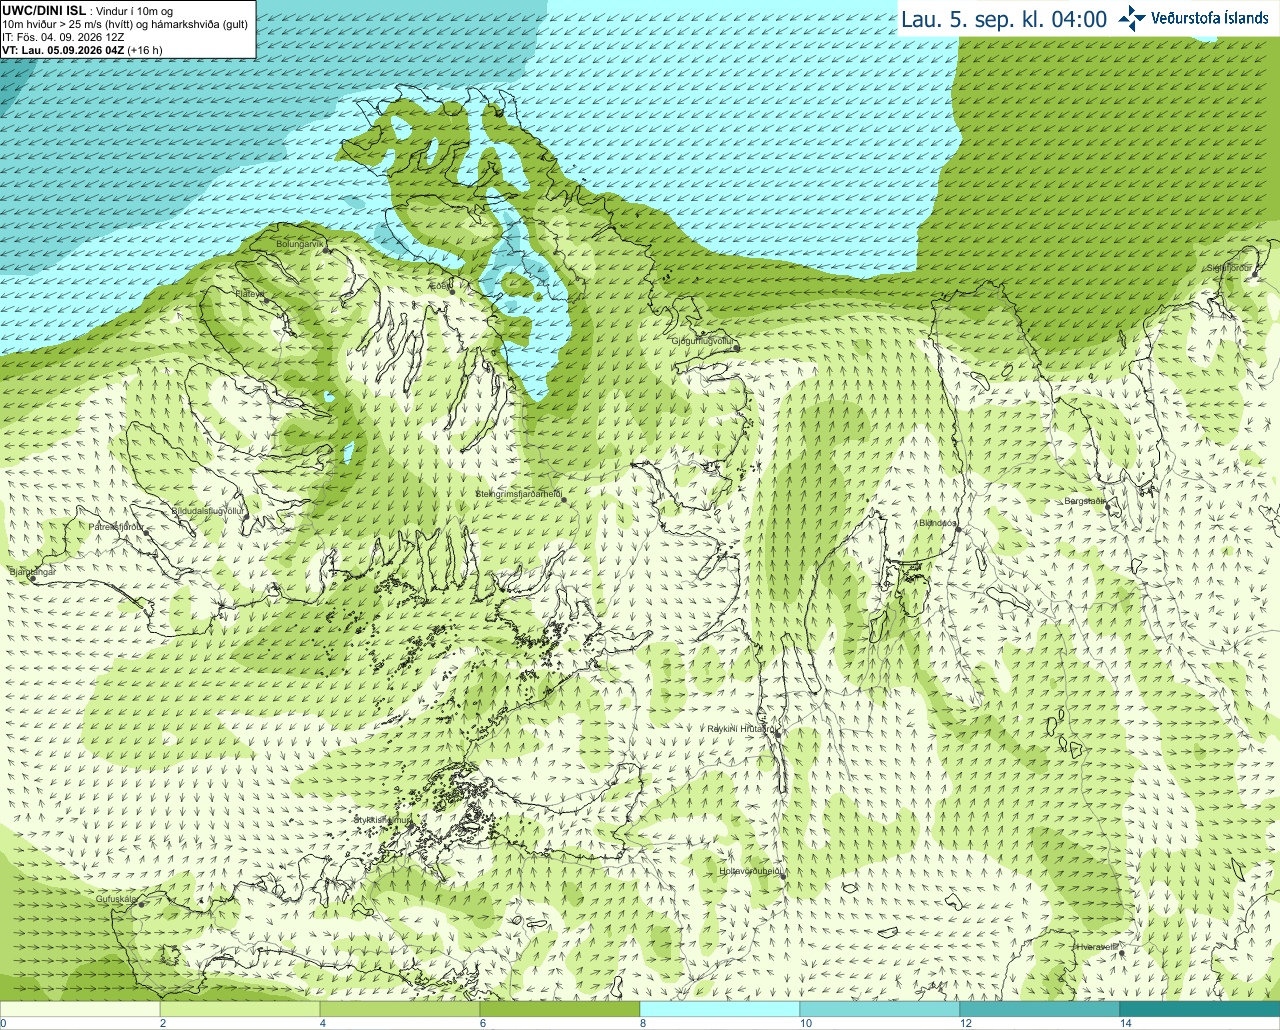This screenshot has height=1030, width=1280.
Task: Click the Veðurstofa Íslands logo icon
Action: (1132, 18)
